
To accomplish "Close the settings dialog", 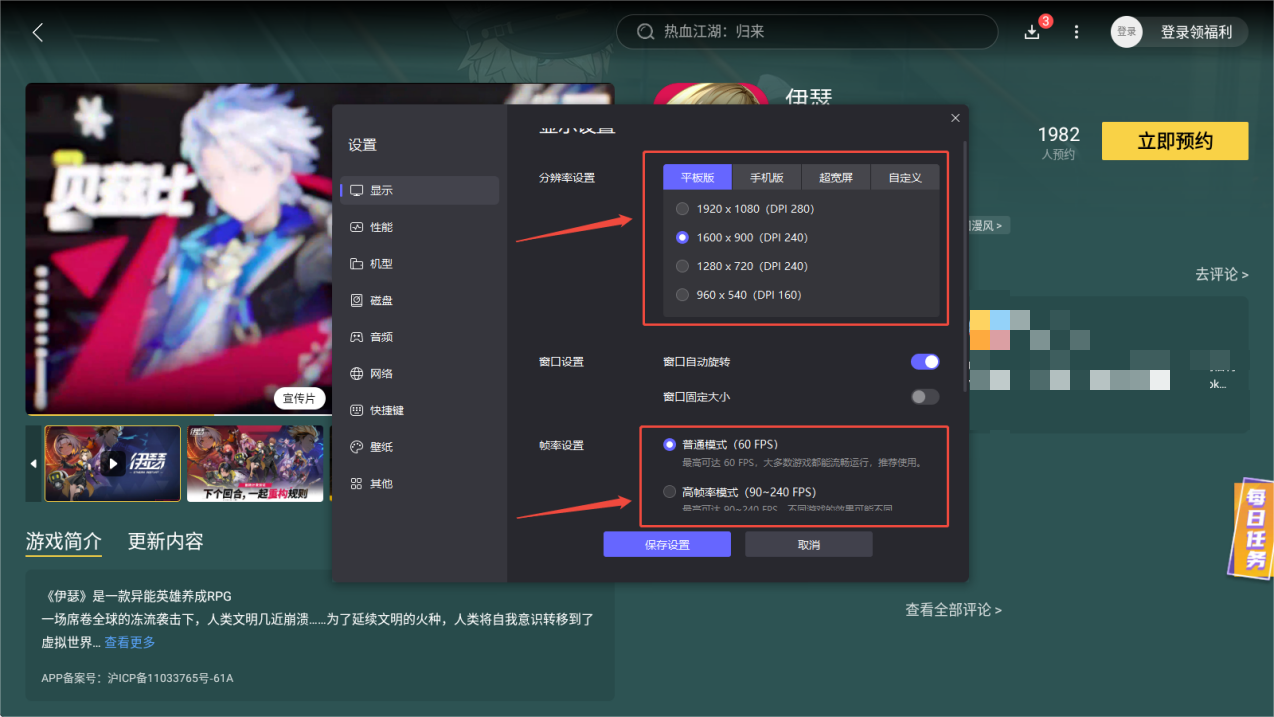I will [x=955, y=118].
